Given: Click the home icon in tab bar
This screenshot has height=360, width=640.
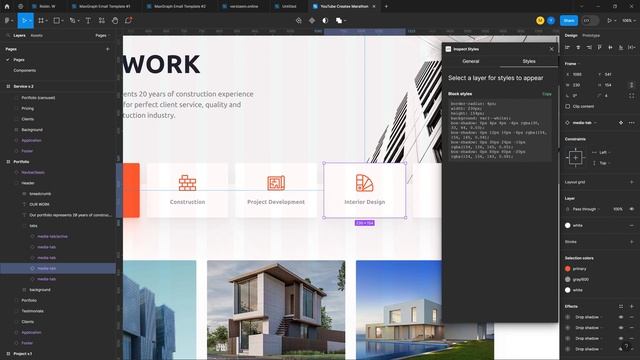Looking at the screenshot, I should [7, 7].
